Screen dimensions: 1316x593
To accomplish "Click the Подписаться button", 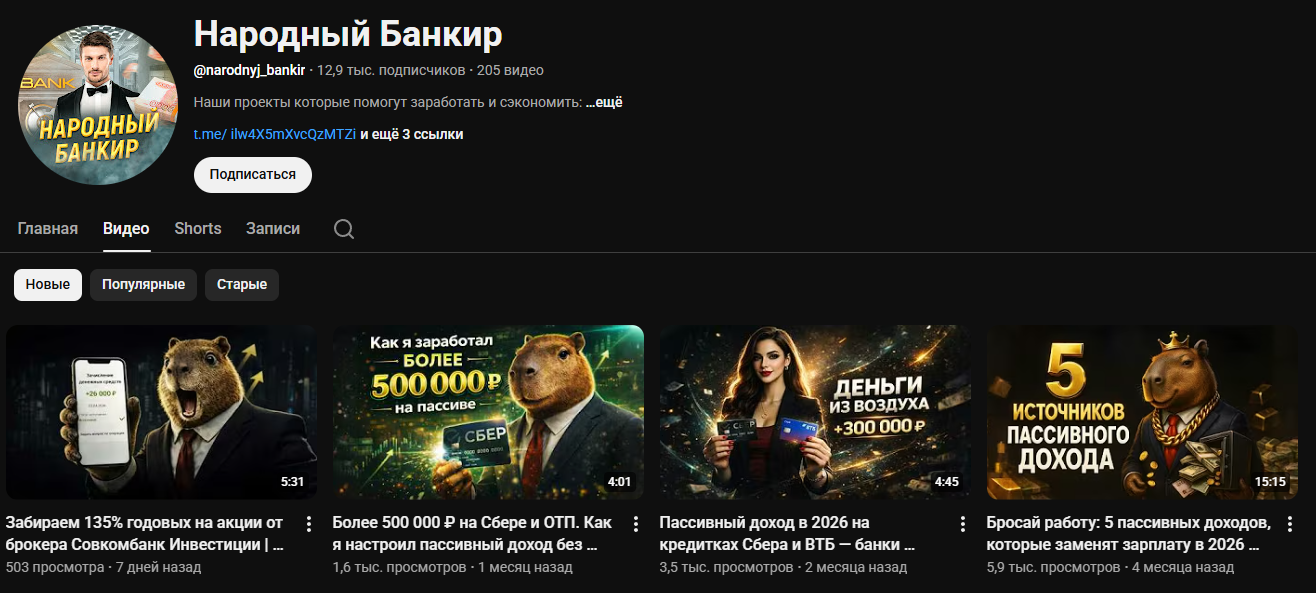I will (253, 174).
